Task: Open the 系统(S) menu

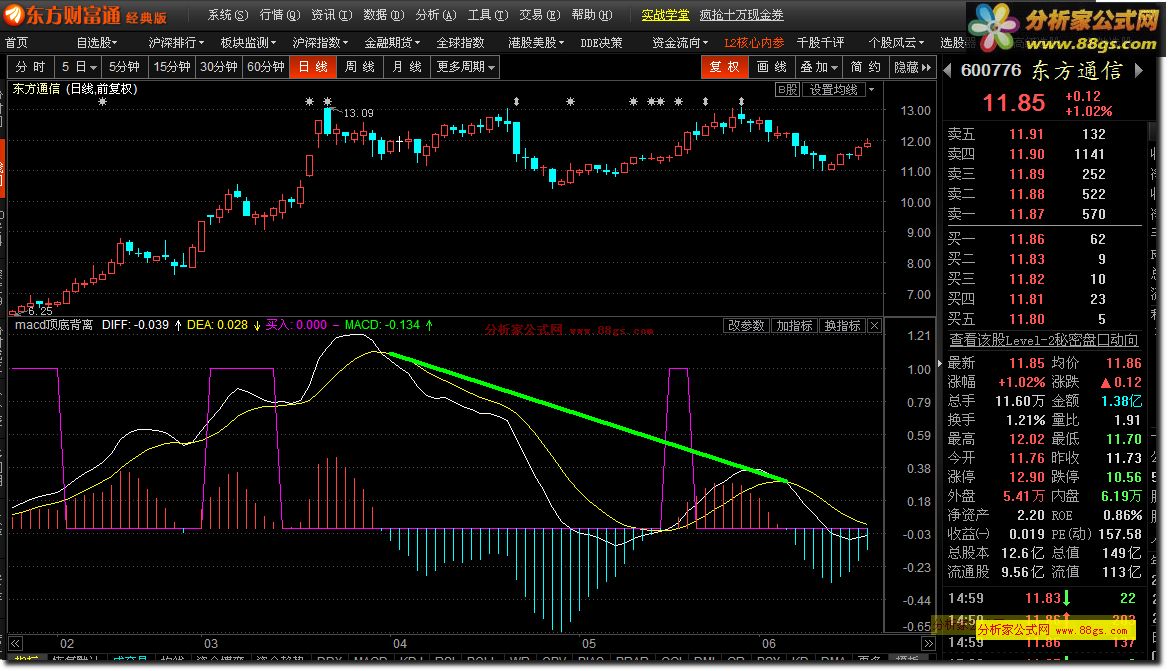Action: [x=227, y=15]
